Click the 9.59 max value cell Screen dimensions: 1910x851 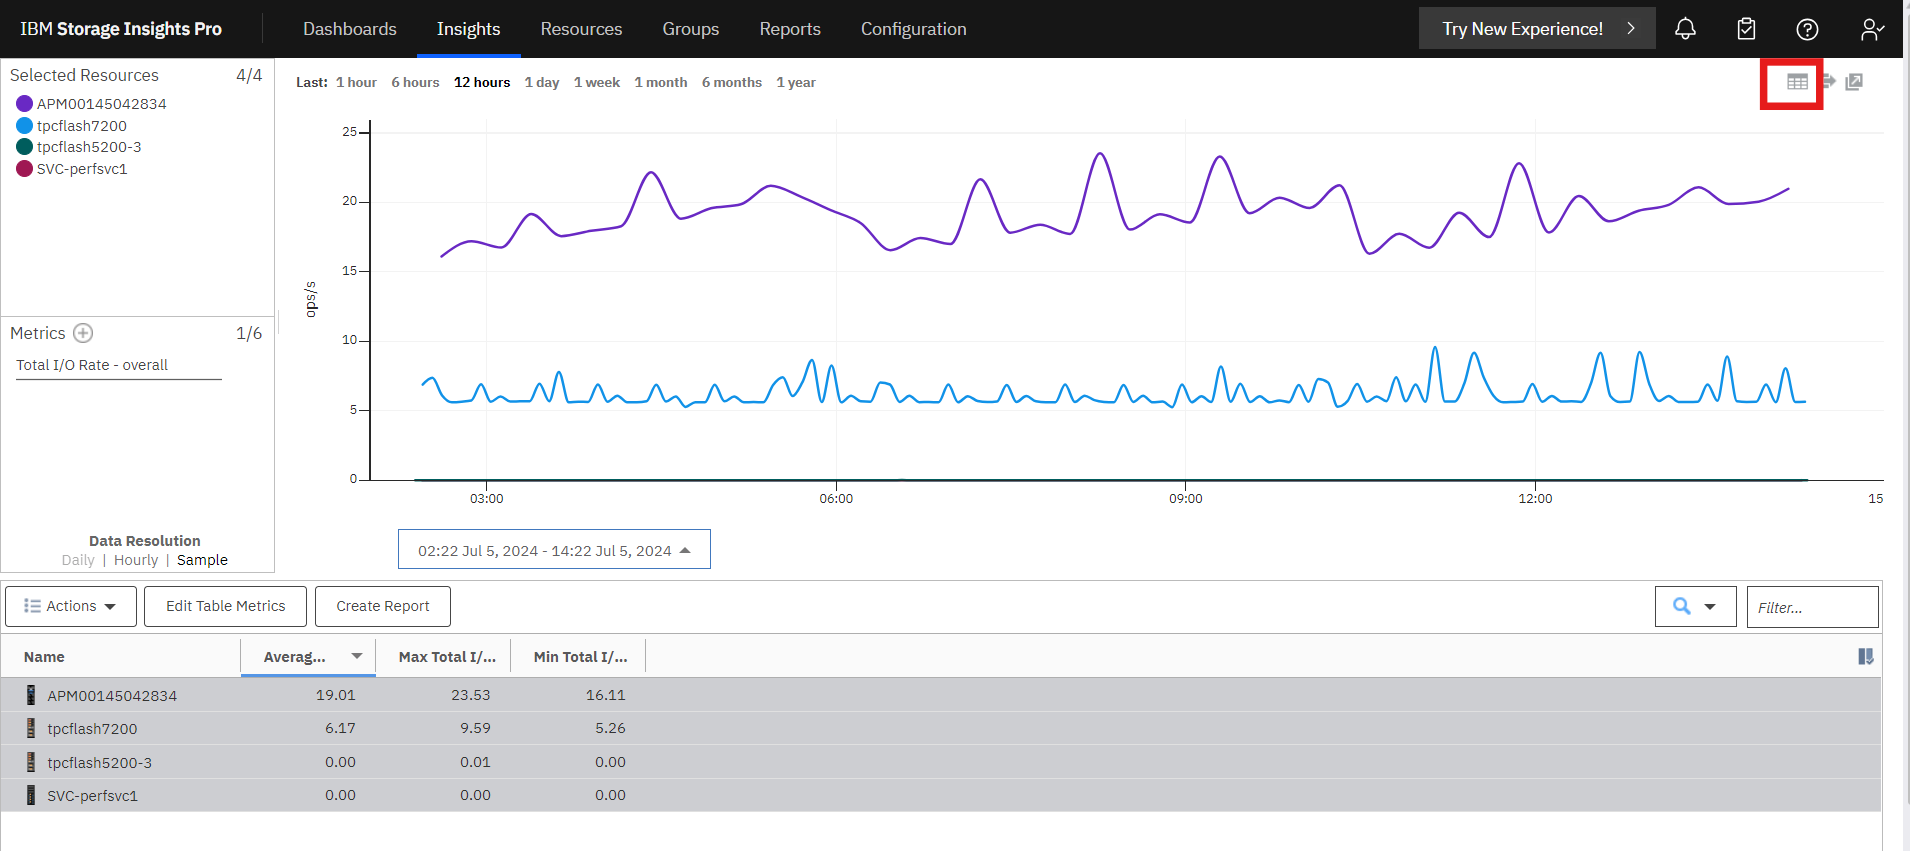475,728
